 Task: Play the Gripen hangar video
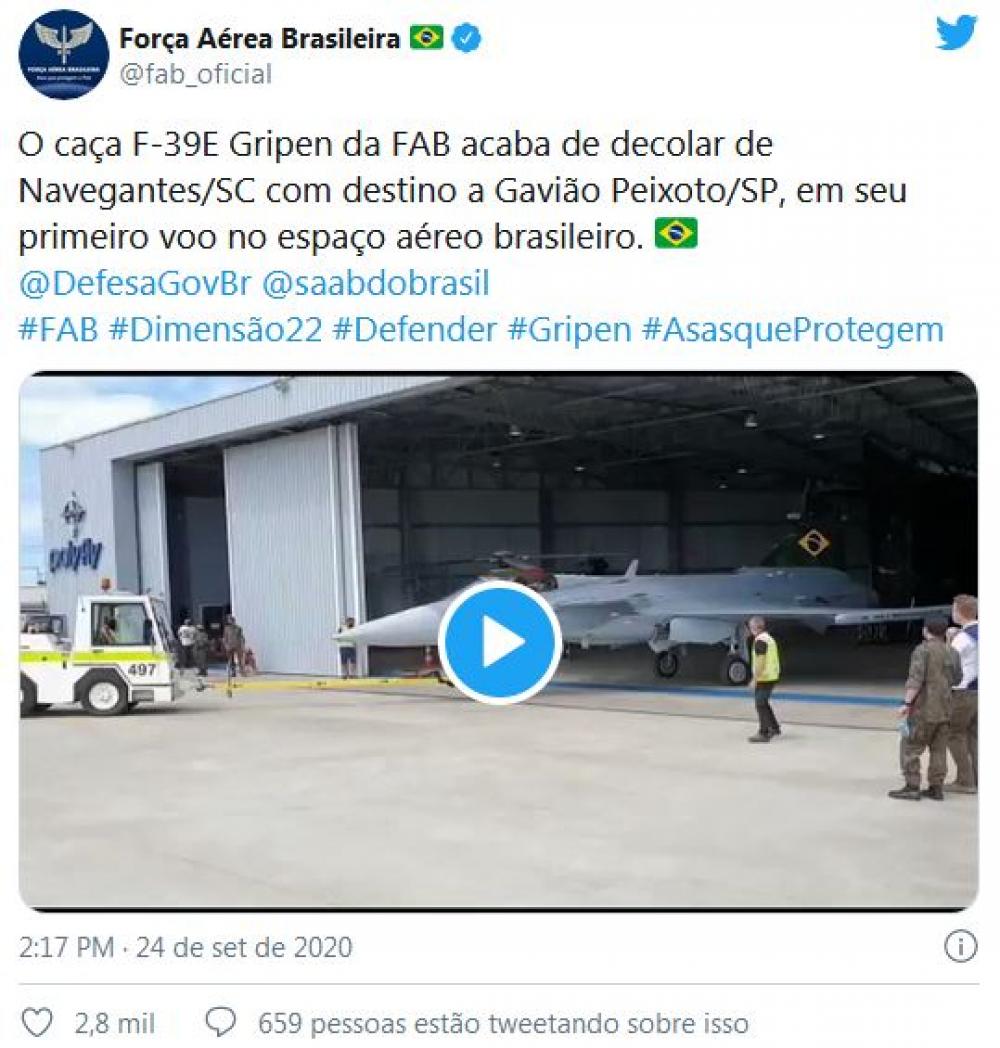point(499,642)
